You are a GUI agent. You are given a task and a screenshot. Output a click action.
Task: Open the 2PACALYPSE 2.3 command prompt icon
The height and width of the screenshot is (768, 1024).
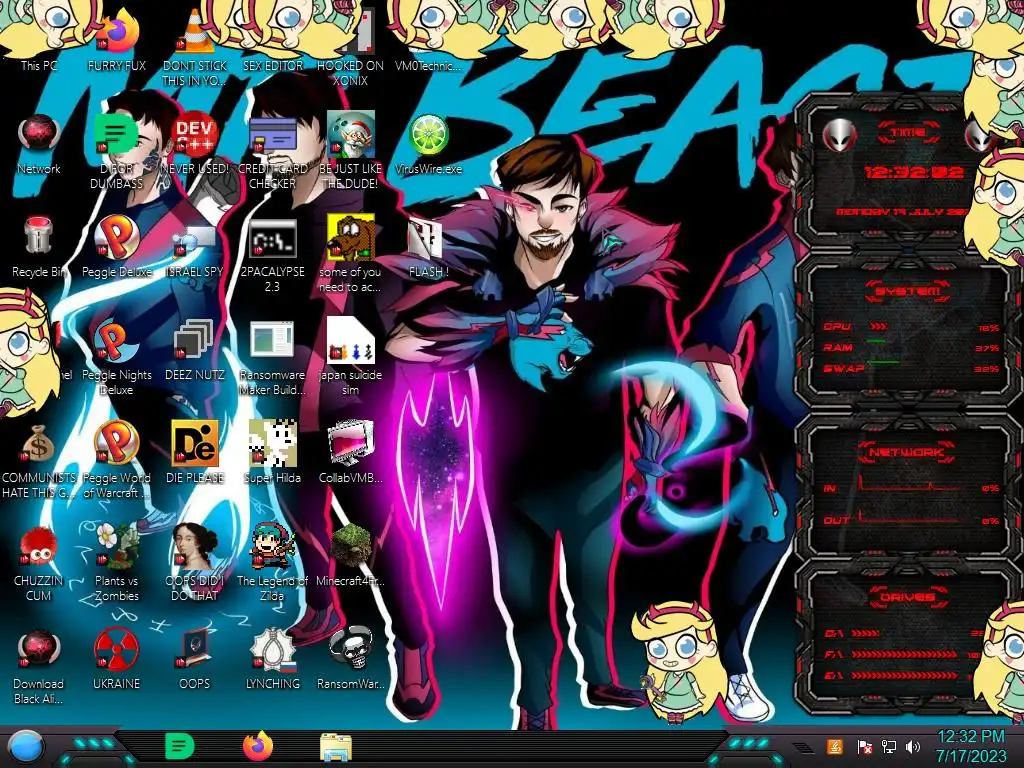point(272,255)
